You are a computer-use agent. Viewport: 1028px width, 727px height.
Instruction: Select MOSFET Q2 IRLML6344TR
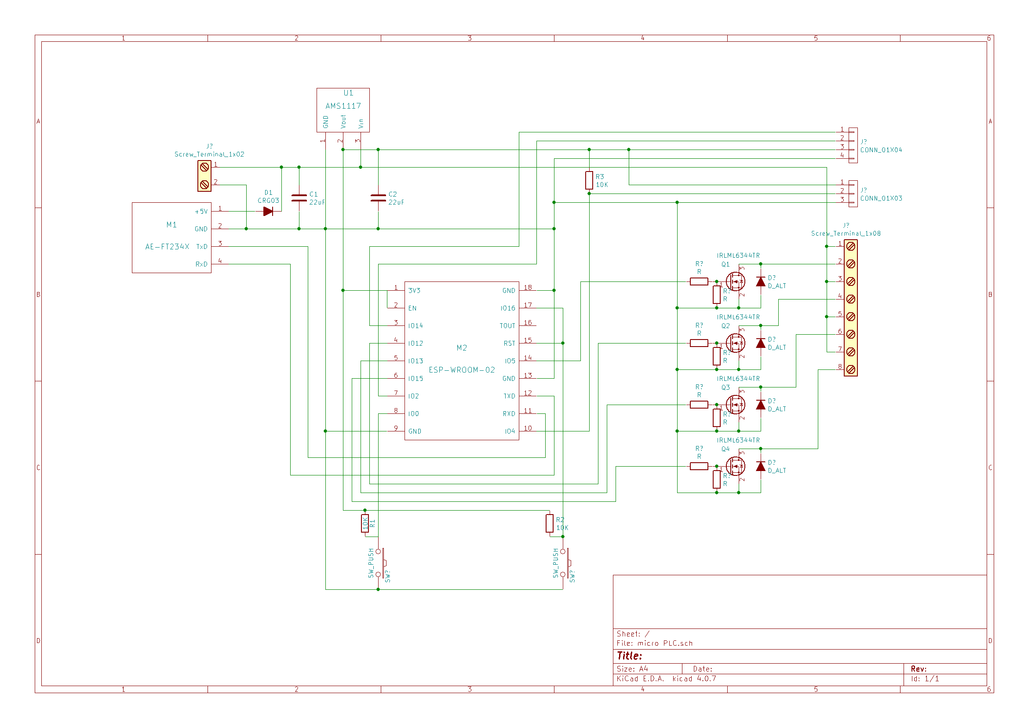pyautogui.click(x=736, y=344)
